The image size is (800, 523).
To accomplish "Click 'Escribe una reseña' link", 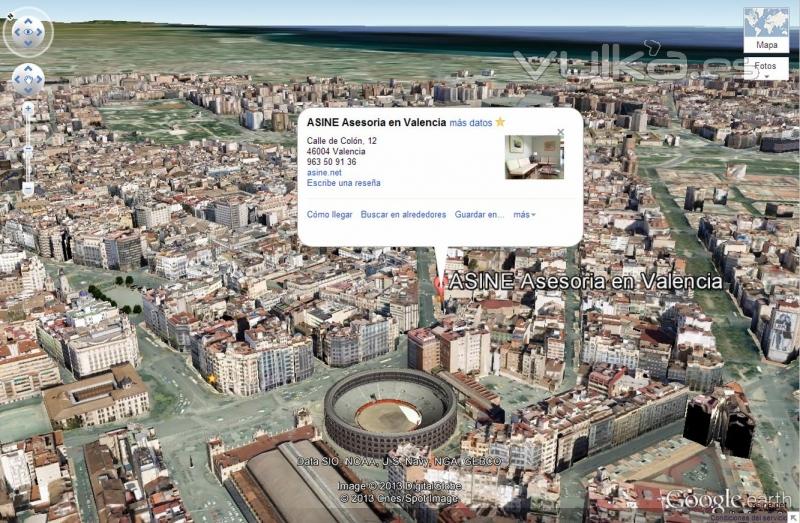I will click(343, 183).
